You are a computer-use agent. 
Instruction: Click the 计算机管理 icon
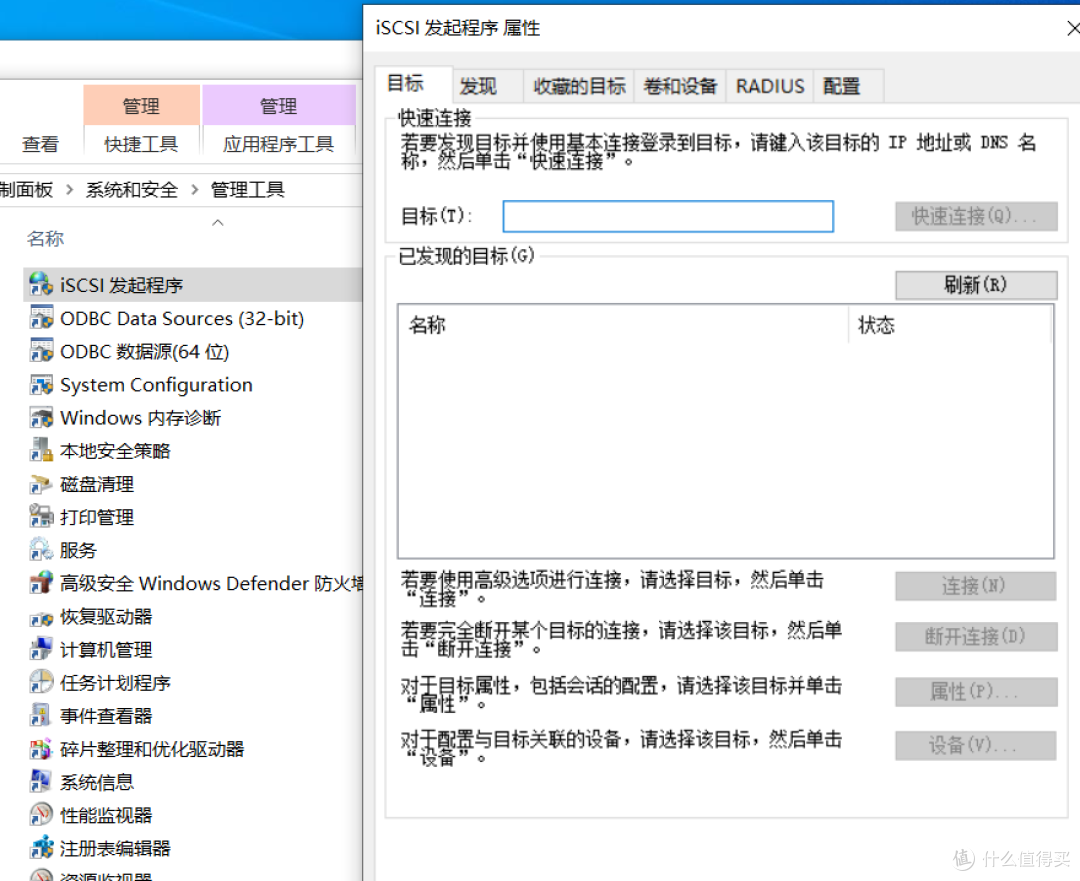click(41, 650)
